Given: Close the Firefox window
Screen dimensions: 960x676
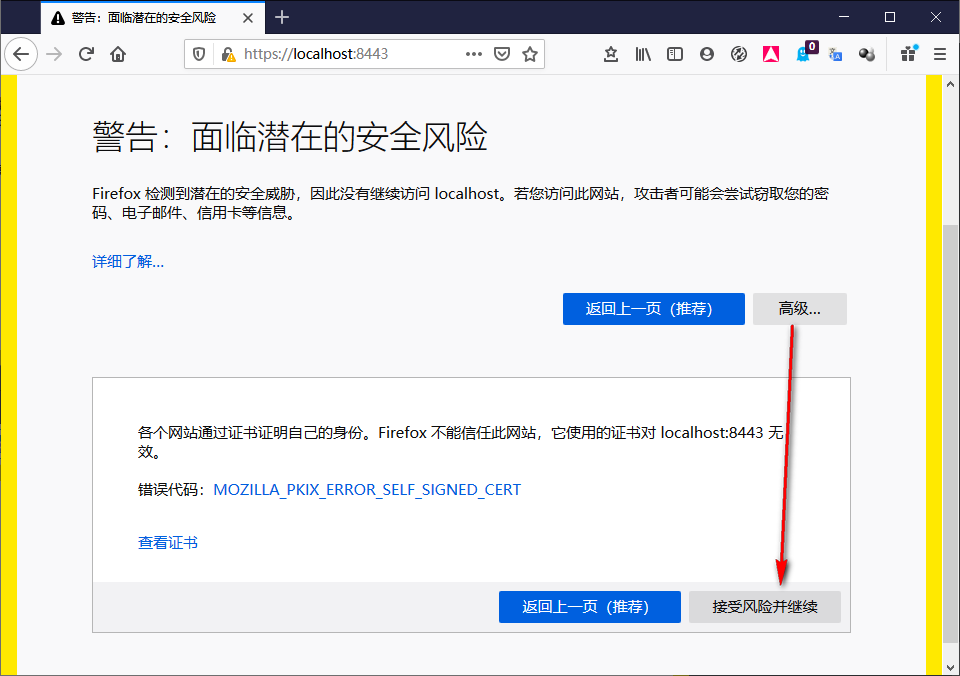Looking at the screenshot, I should click(x=936, y=17).
